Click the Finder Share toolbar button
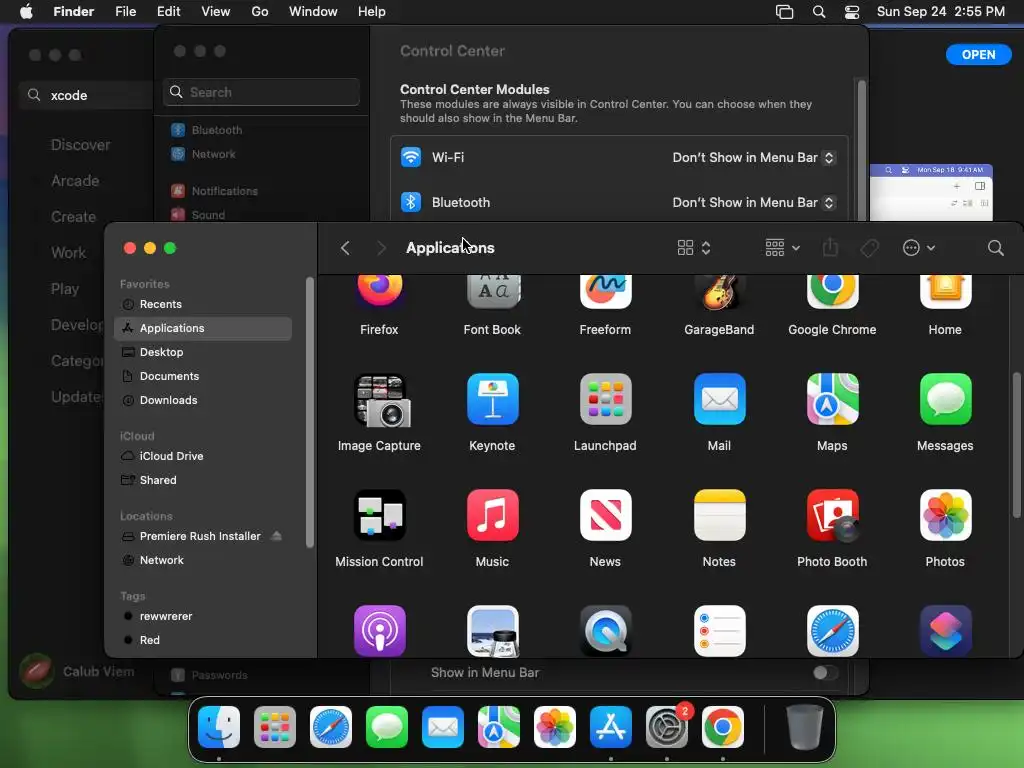1024x768 pixels. click(830, 248)
